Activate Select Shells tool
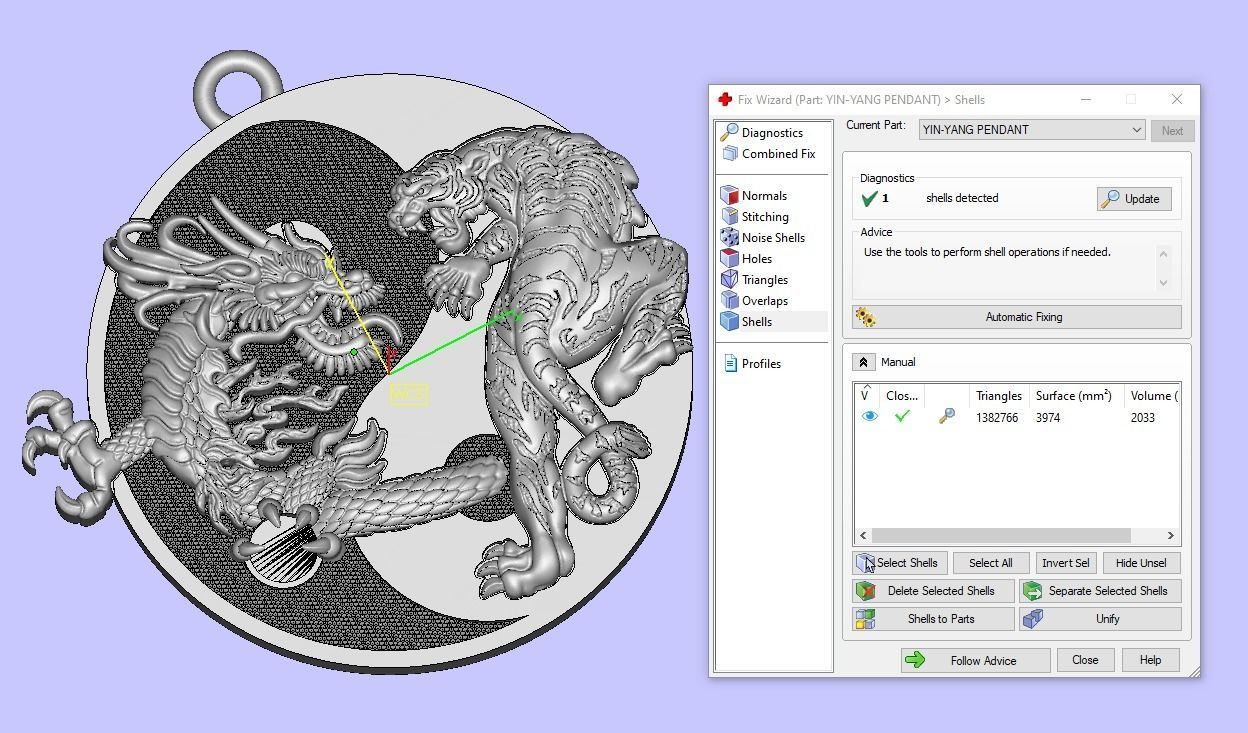 [898, 563]
